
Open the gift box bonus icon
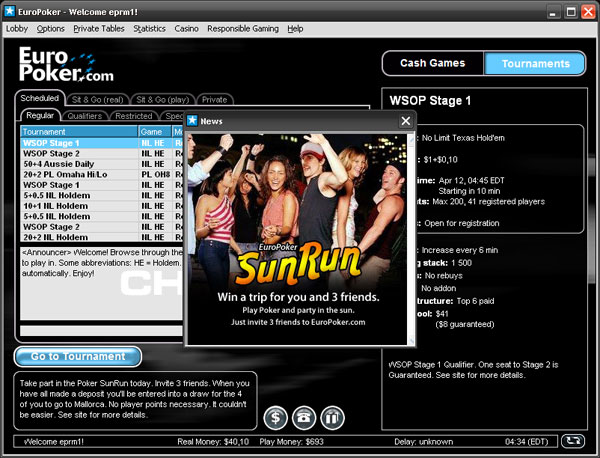tap(333, 417)
